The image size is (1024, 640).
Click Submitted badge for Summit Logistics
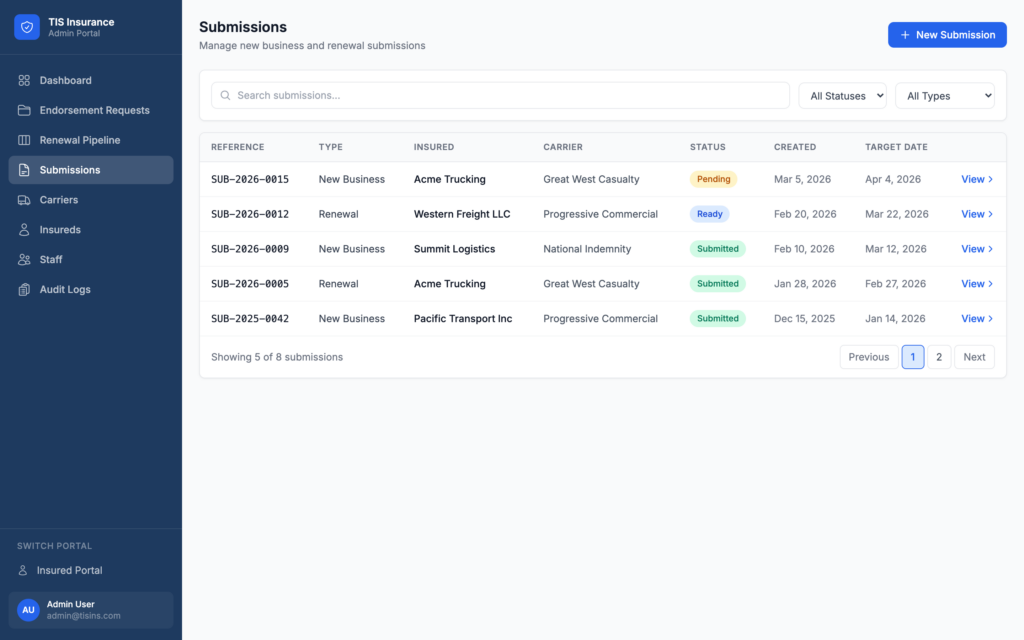click(x=718, y=249)
